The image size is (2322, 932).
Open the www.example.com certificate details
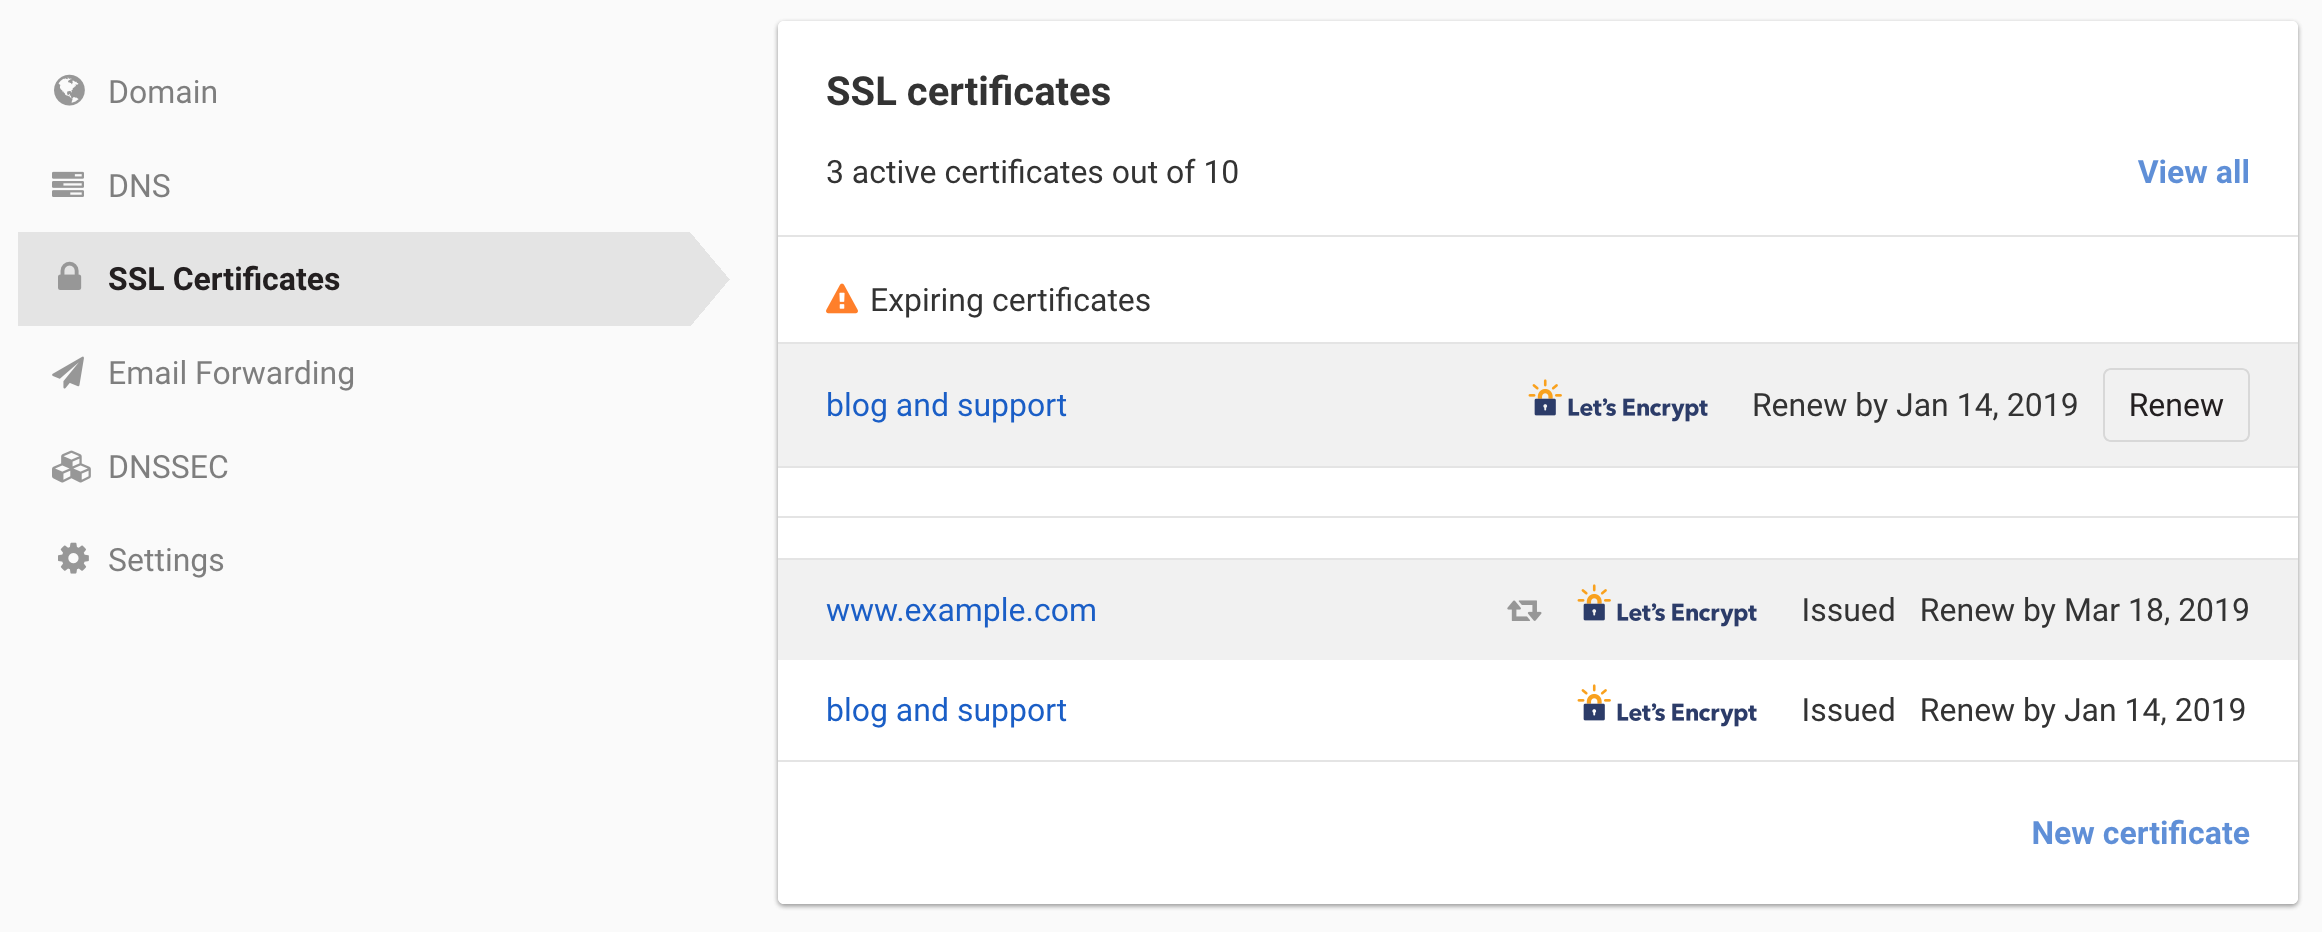(x=960, y=609)
